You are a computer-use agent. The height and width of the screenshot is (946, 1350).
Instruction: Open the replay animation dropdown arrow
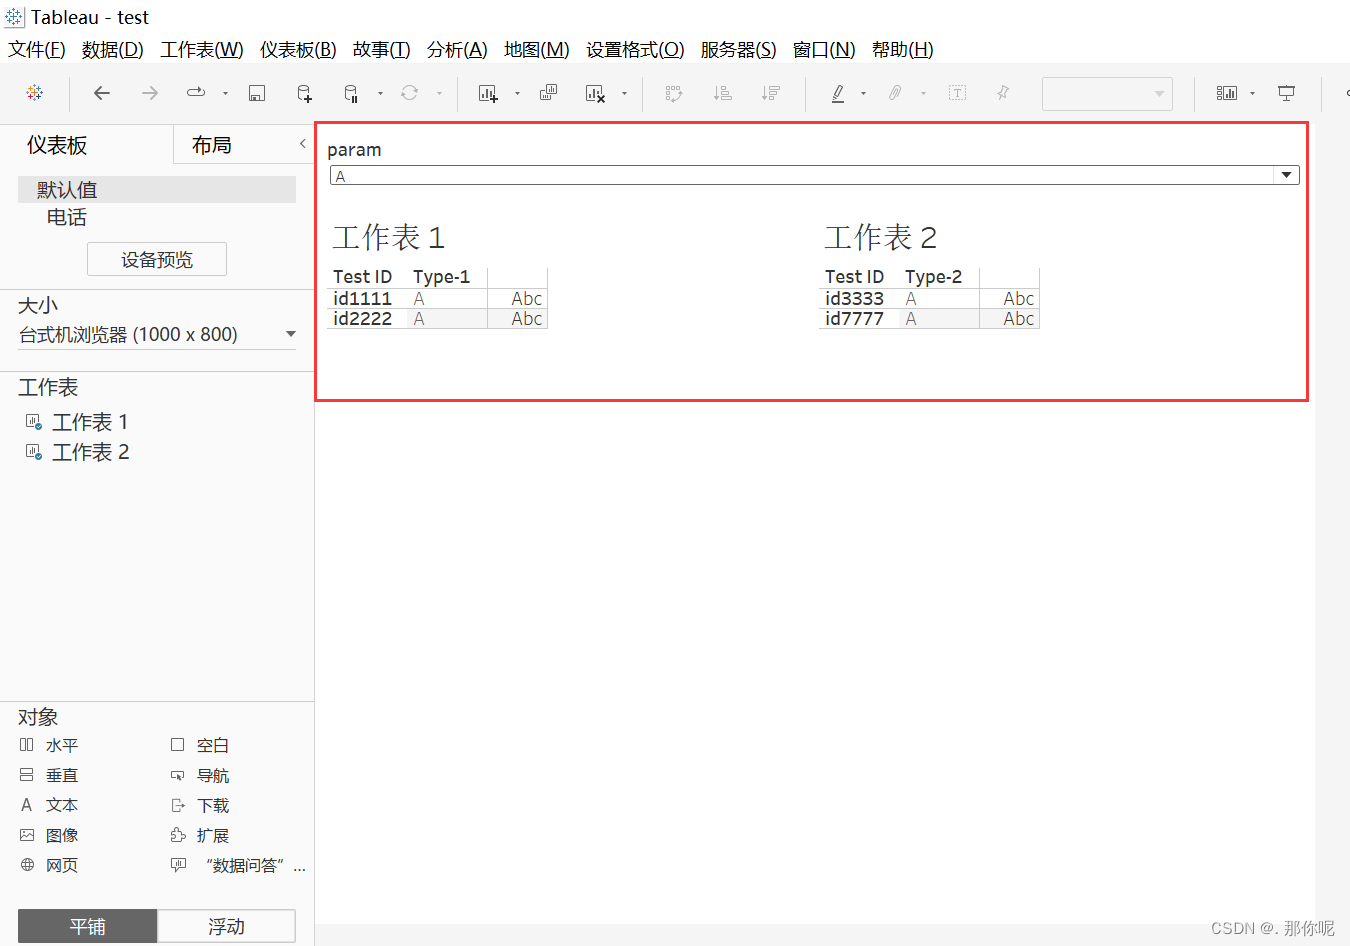tap(225, 94)
